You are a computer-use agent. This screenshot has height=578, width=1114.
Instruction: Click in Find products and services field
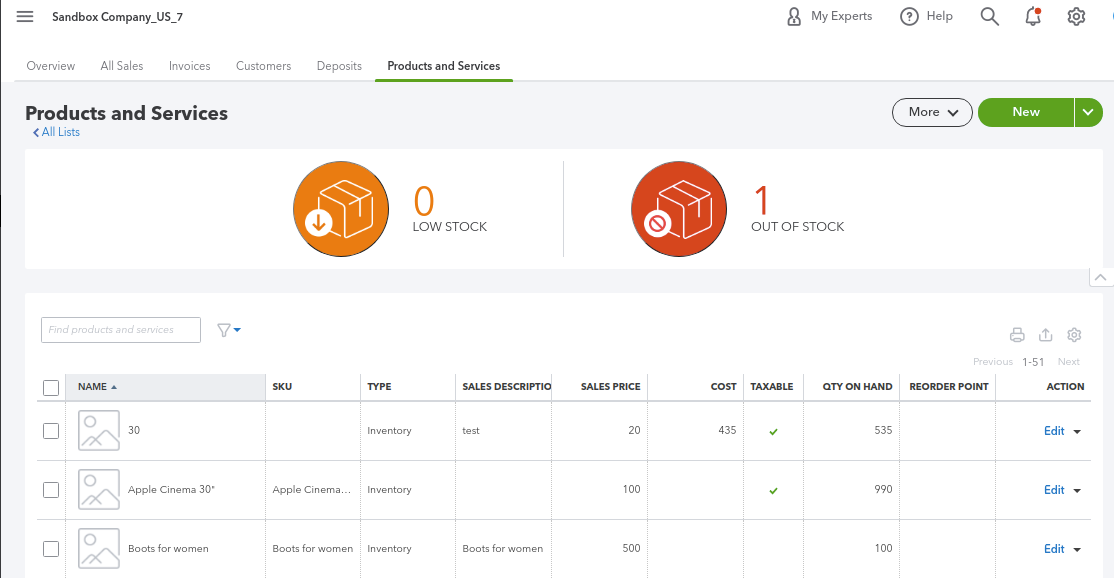[121, 330]
